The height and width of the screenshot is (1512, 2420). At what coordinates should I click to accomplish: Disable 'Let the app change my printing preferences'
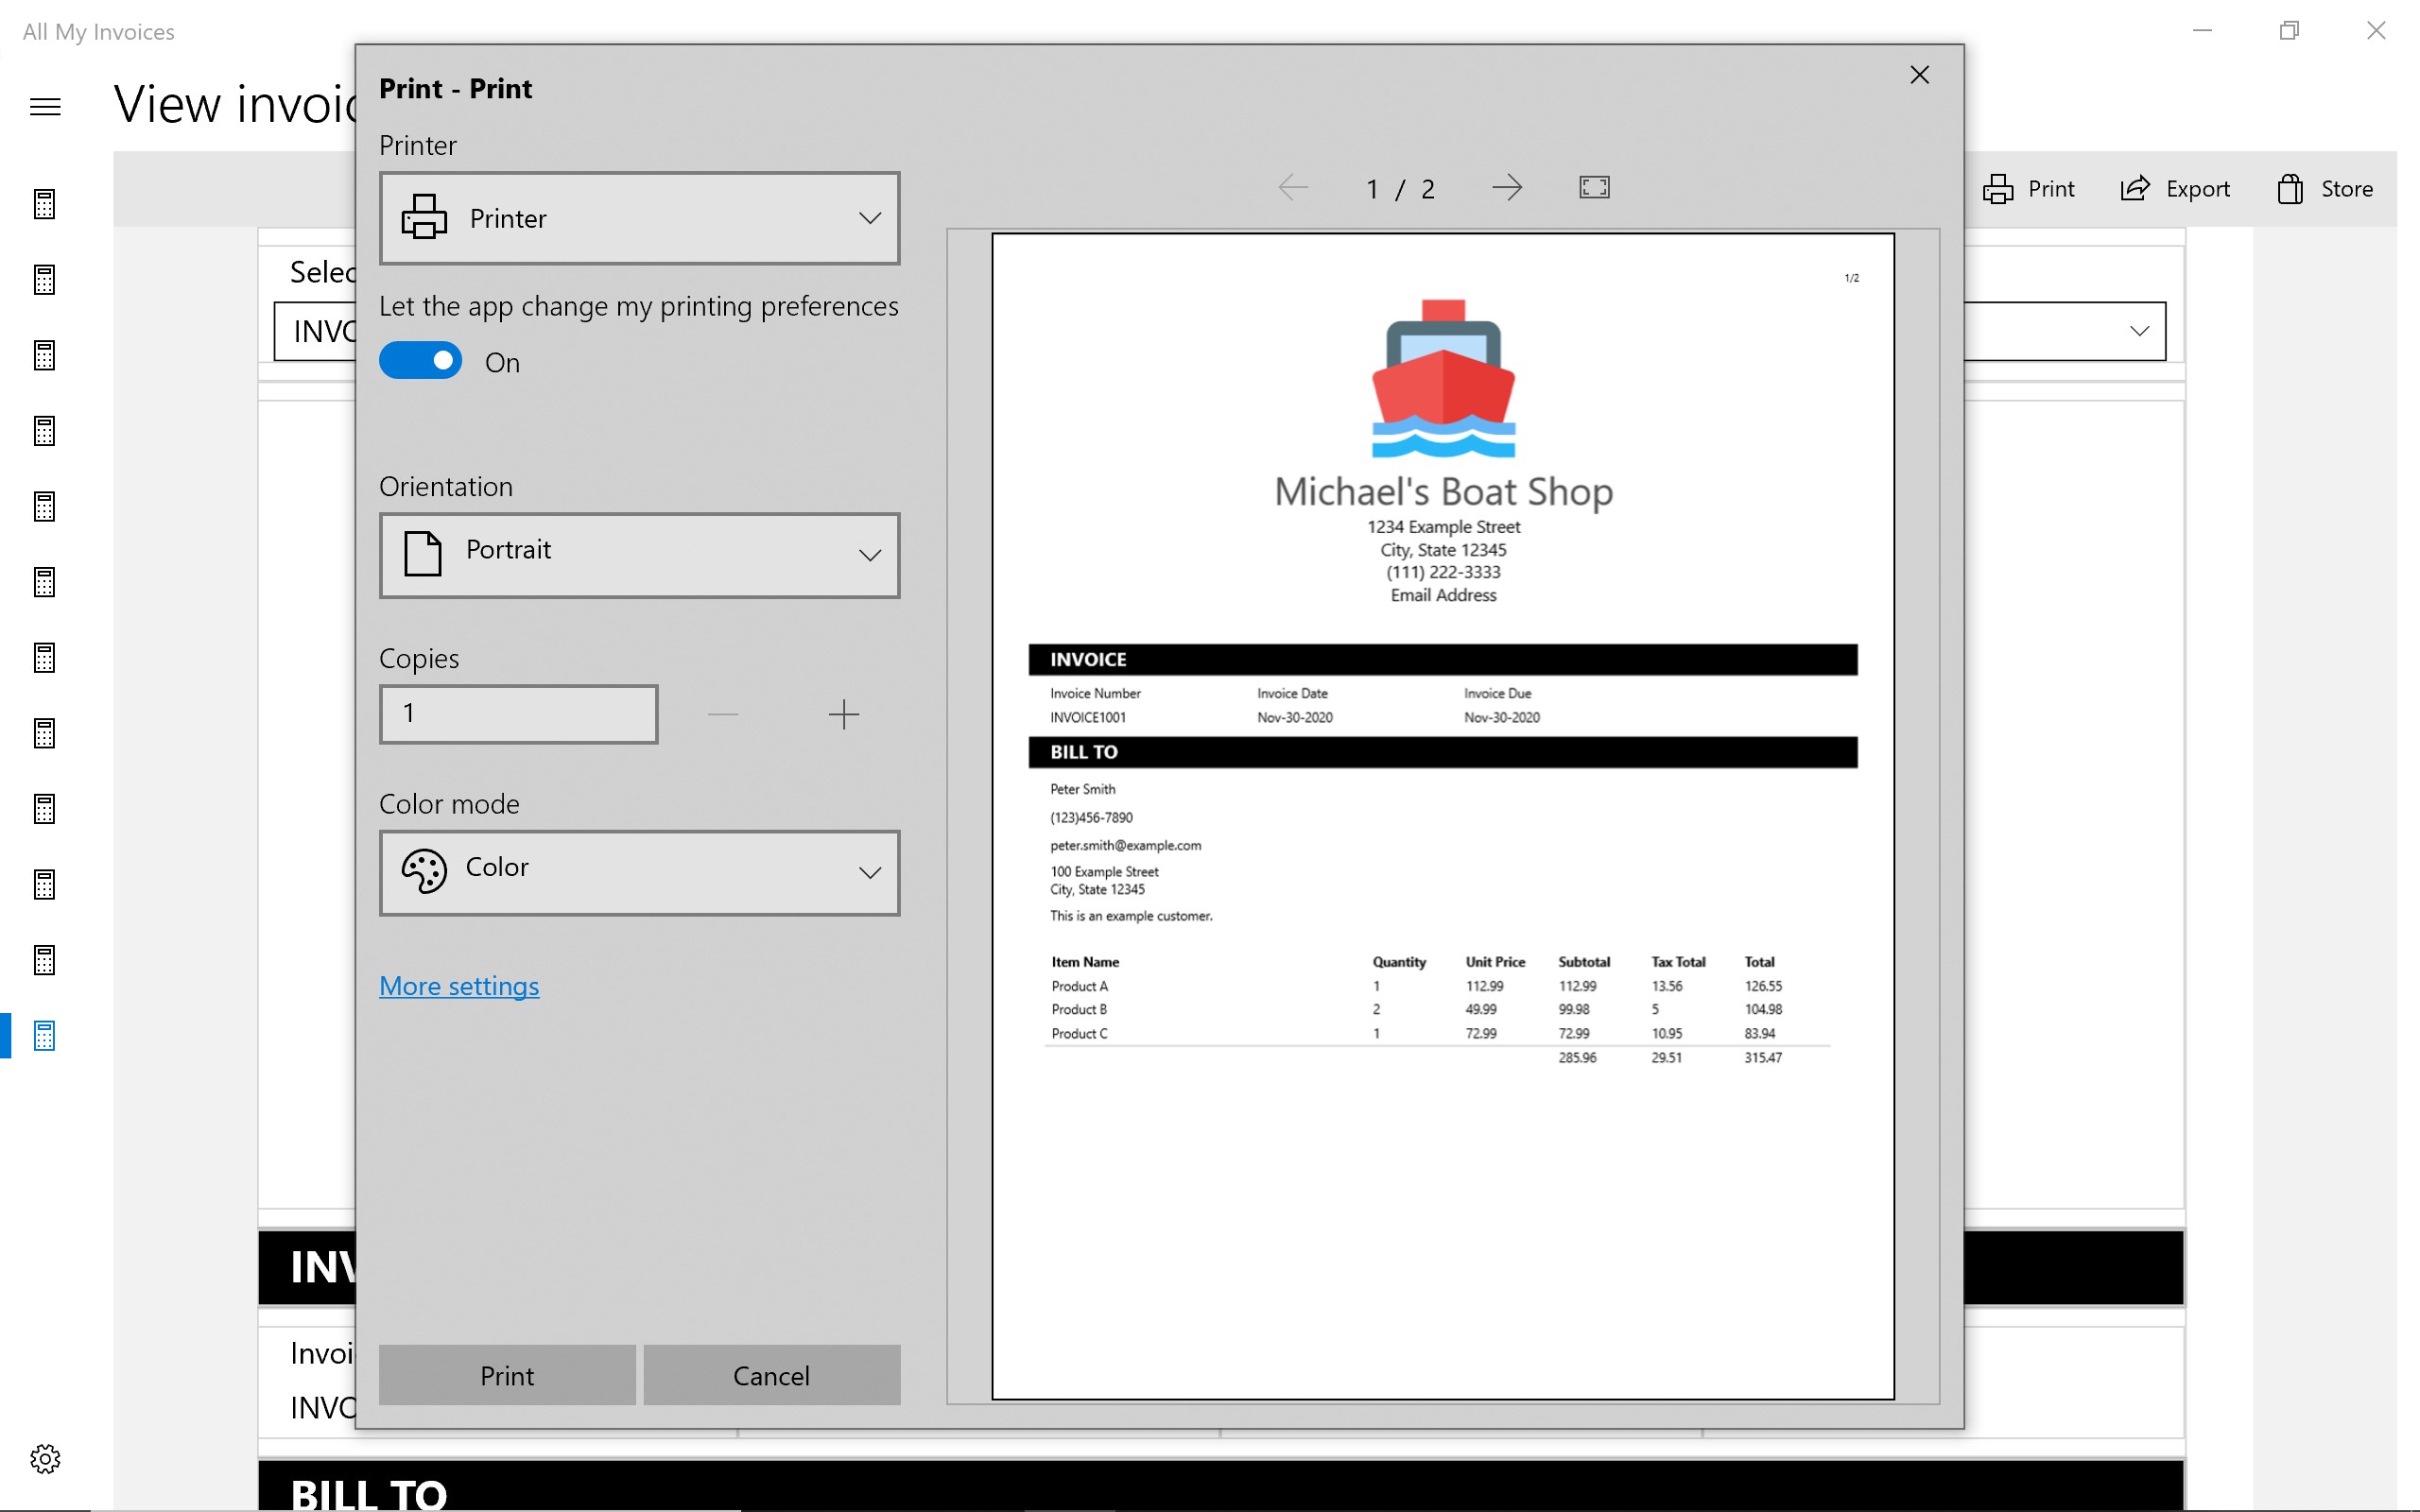420,360
